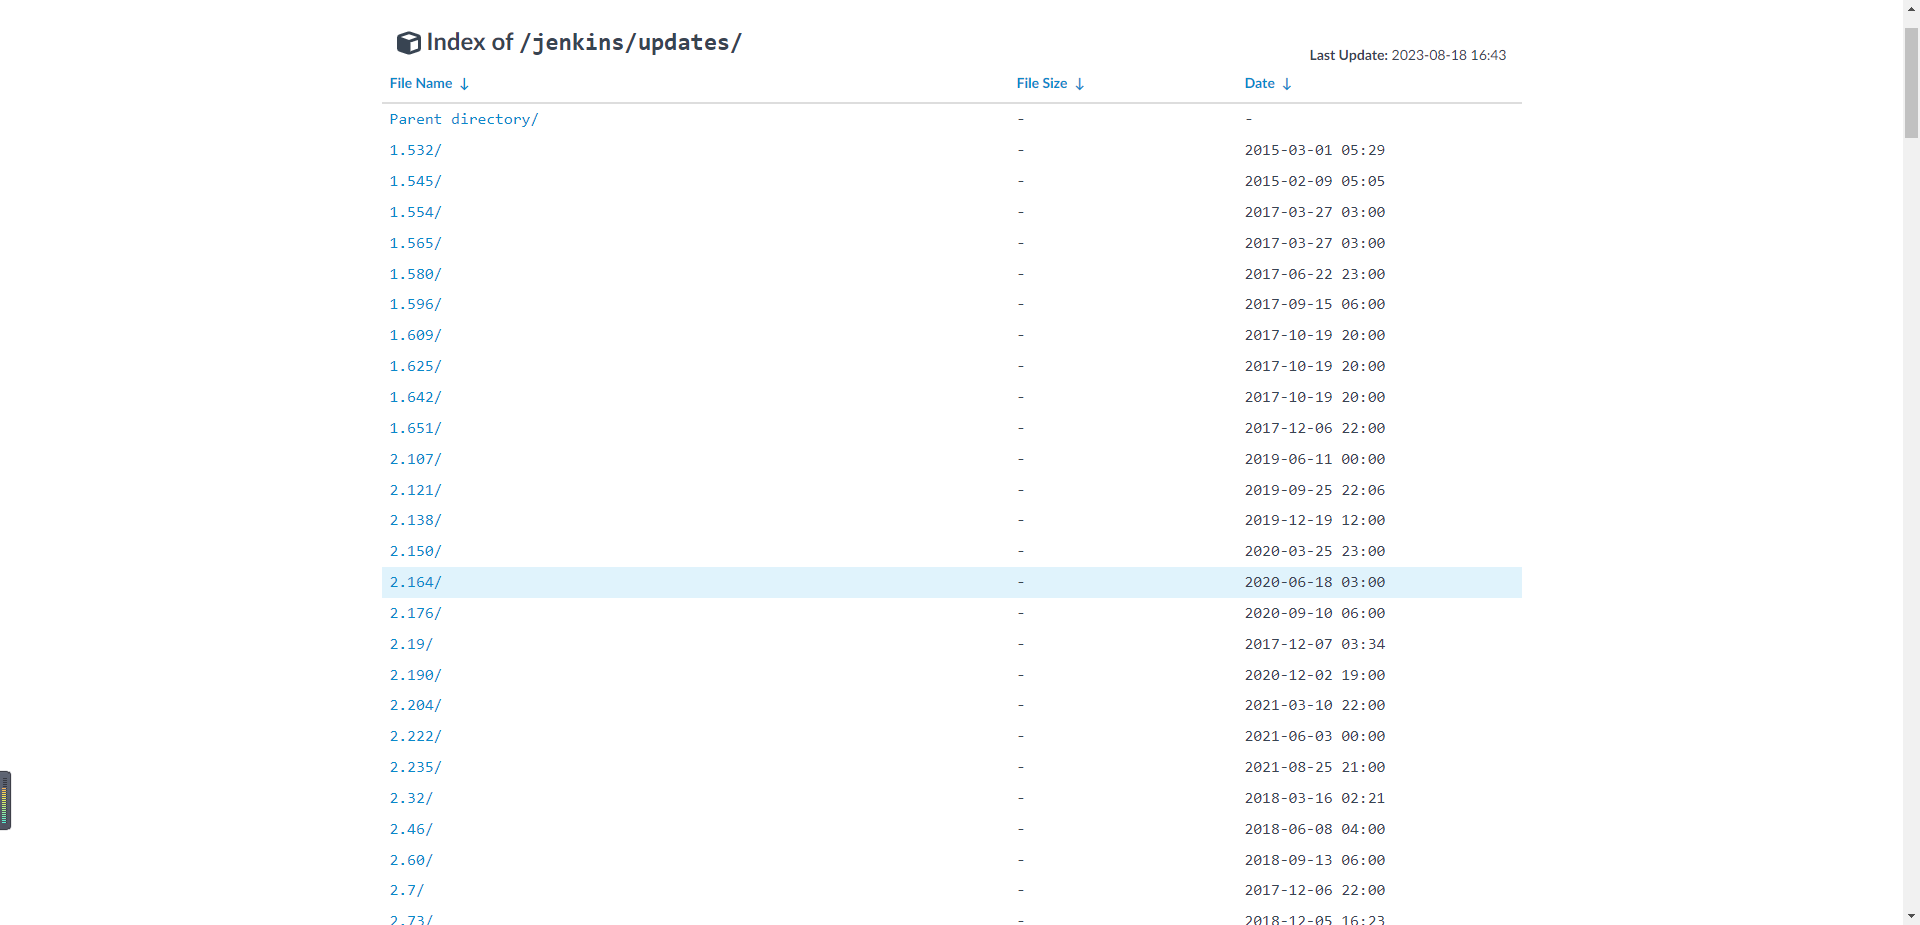
Task: Click the page scrollbar thumb
Action: tap(1911, 82)
